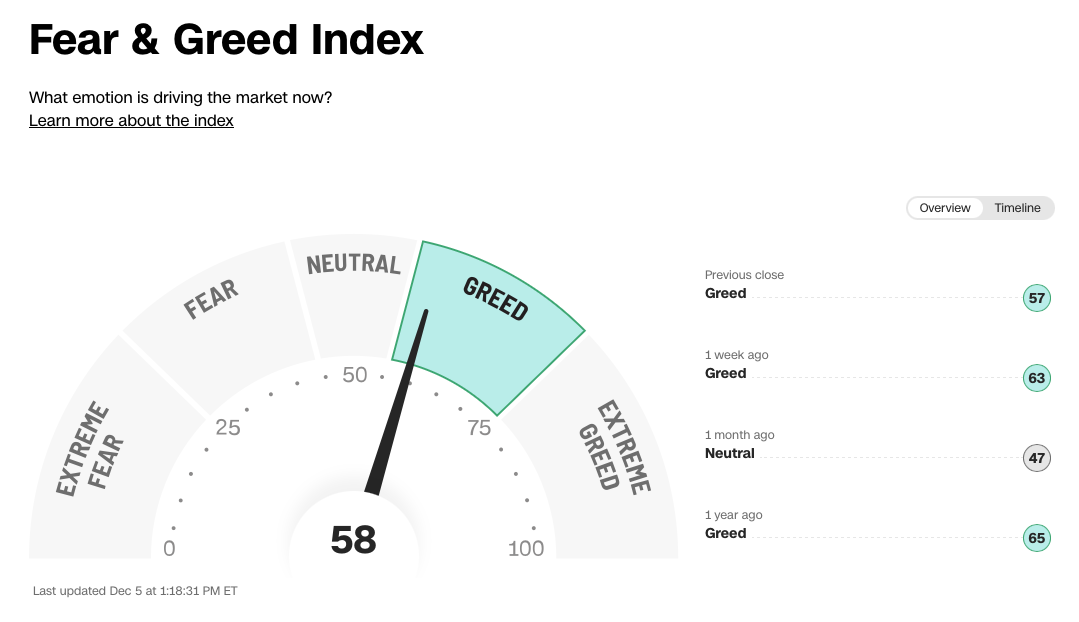1079x622 pixels.
Task: Click the large 58 index value
Action: (353, 539)
